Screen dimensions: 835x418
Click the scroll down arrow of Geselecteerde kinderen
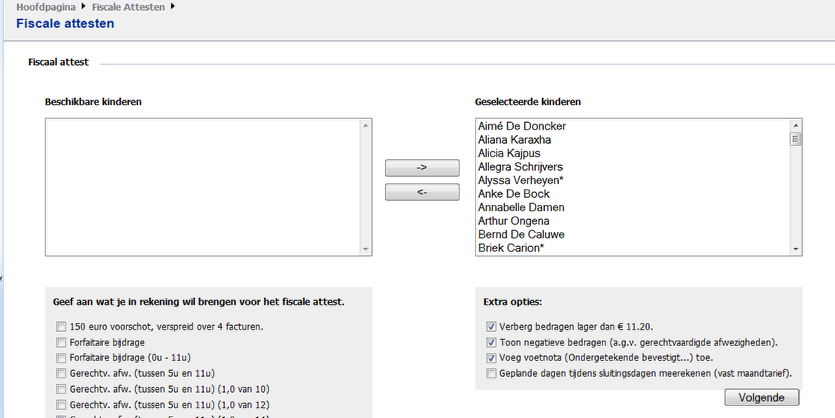point(796,249)
